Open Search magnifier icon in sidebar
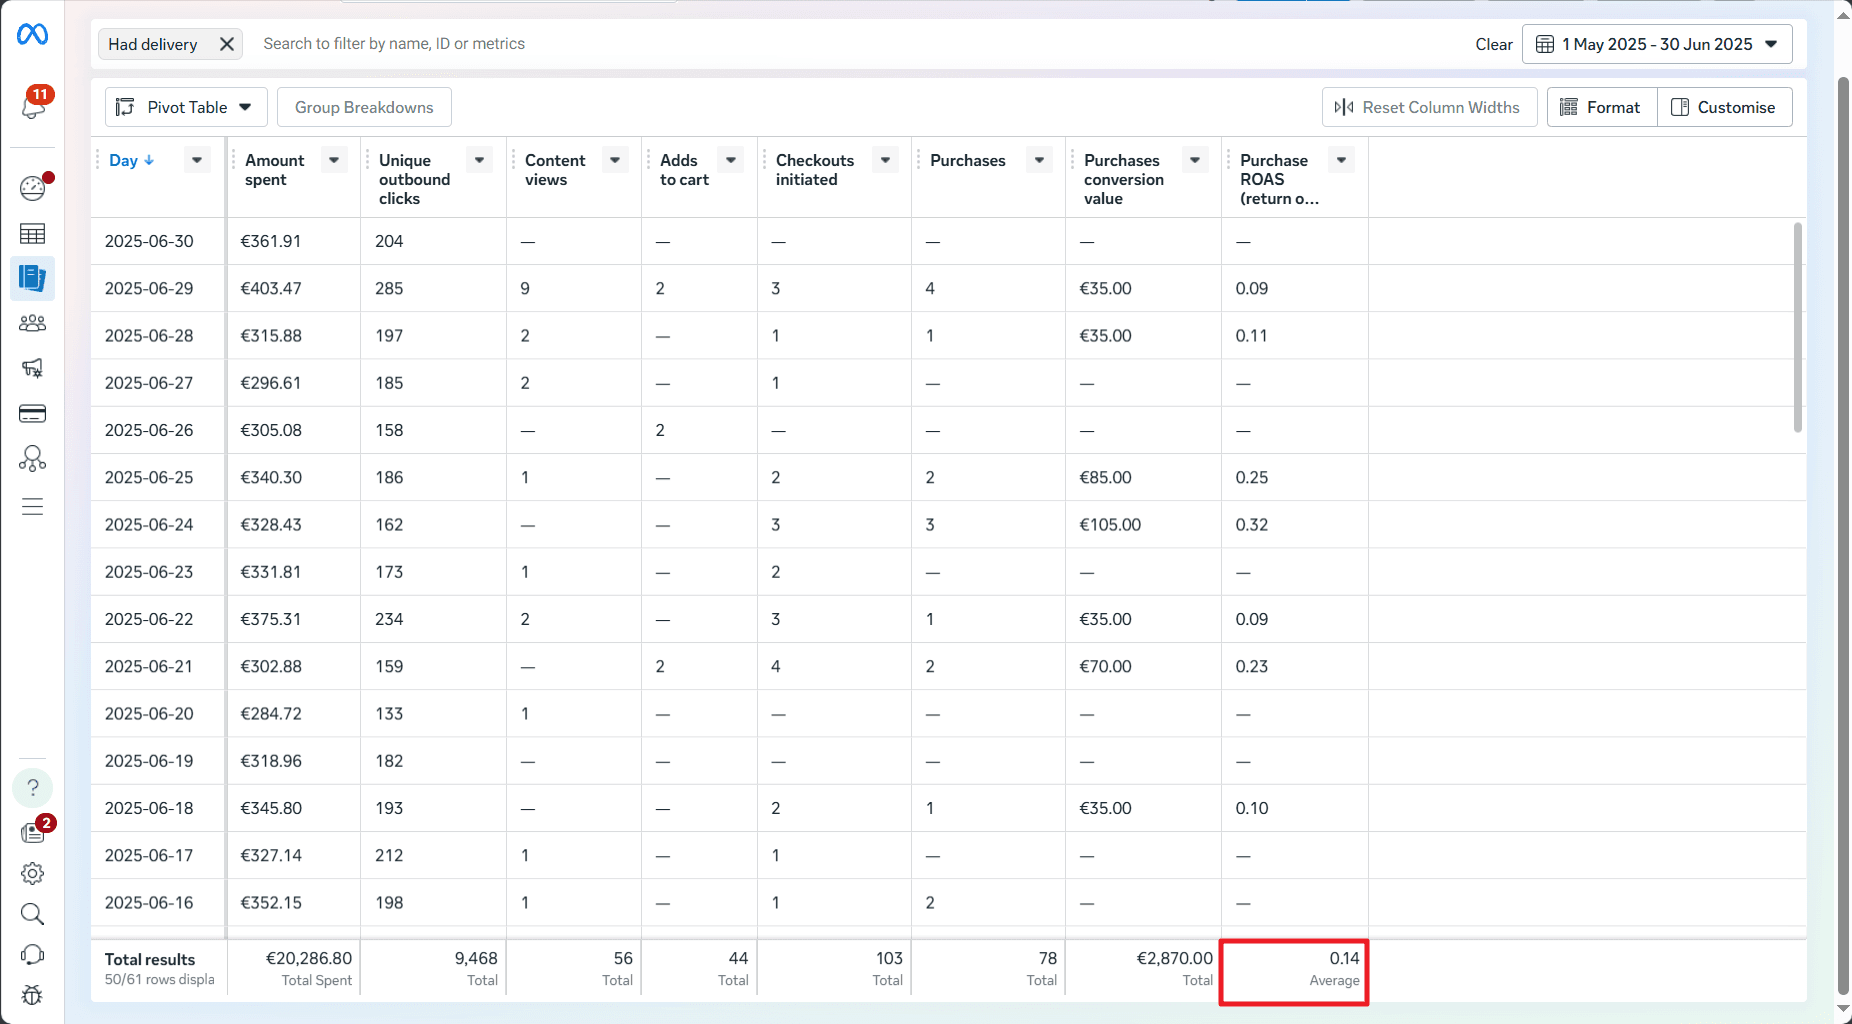This screenshot has width=1852, height=1024. click(33, 914)
